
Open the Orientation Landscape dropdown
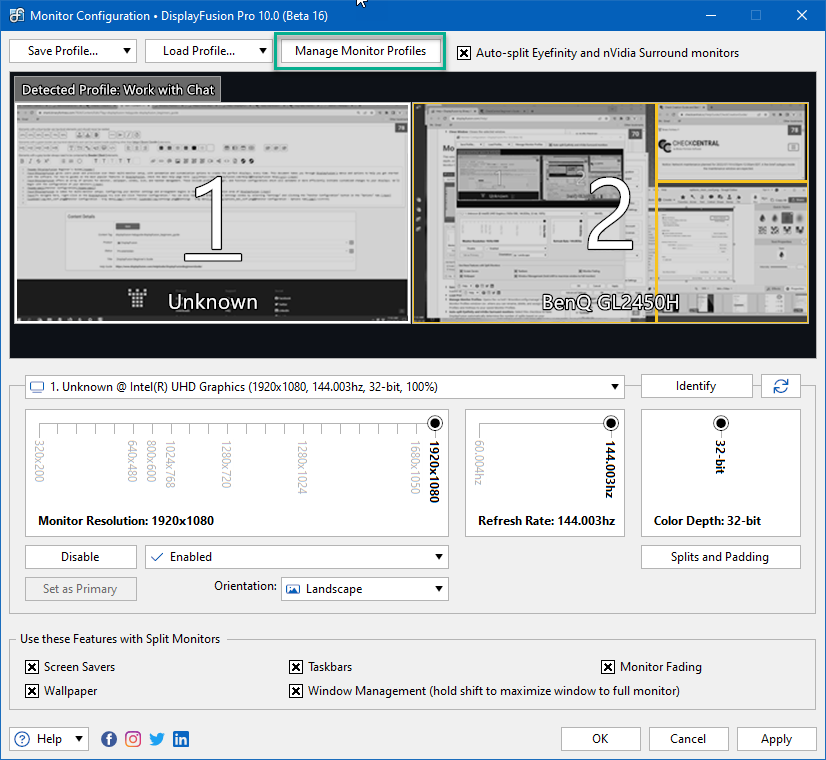(438, 589)
